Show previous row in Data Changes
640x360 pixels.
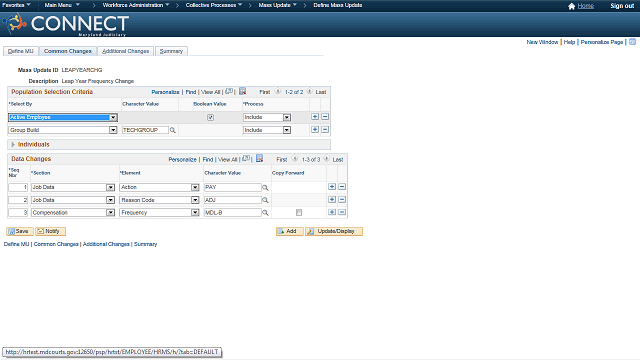point(295,159)
